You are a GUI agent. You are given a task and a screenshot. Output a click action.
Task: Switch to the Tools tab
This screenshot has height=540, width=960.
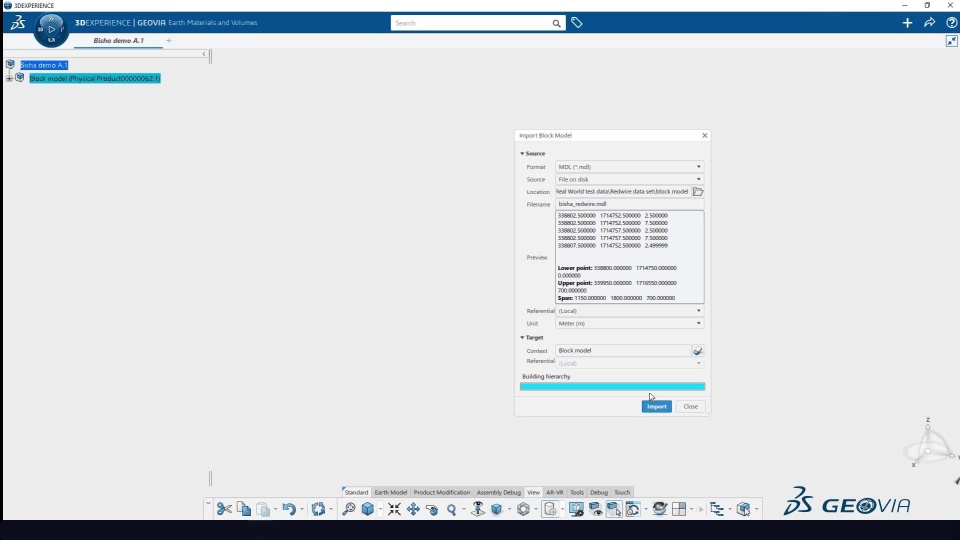pyautogui.click(x=577, y=492)
